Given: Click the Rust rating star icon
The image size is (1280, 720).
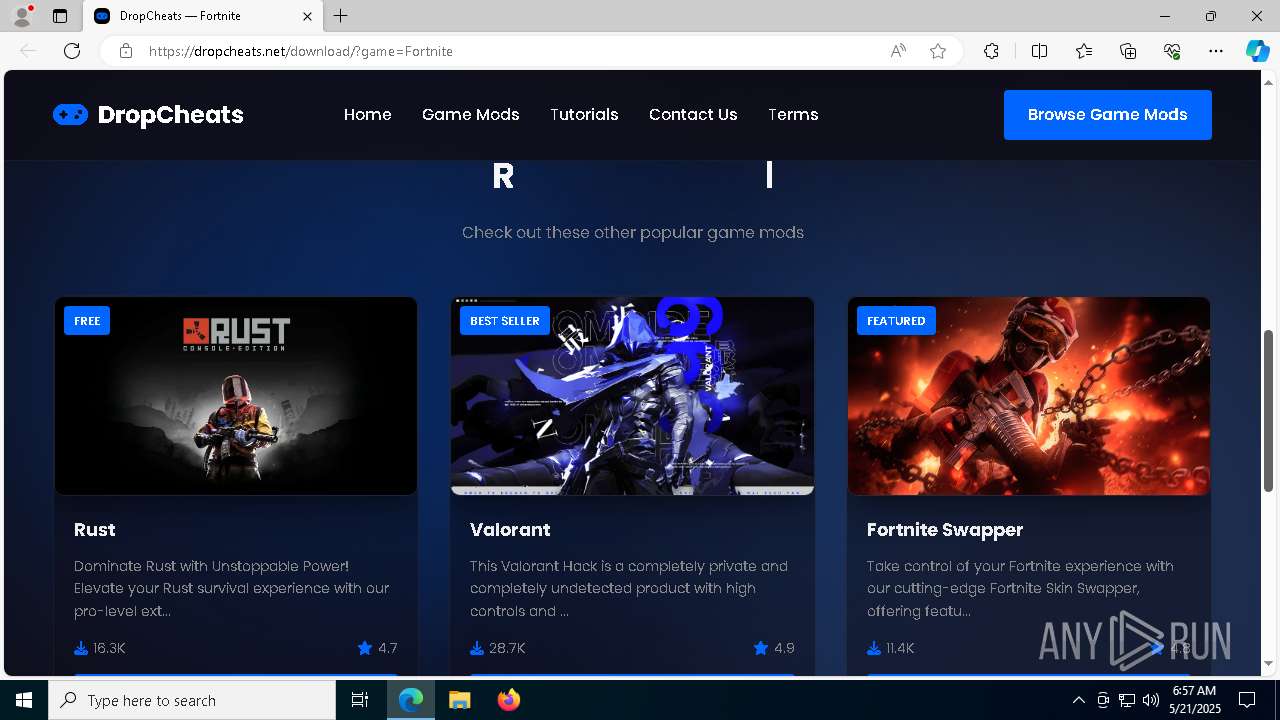Looking at the screenshot, I should click(x=365, y=648).
